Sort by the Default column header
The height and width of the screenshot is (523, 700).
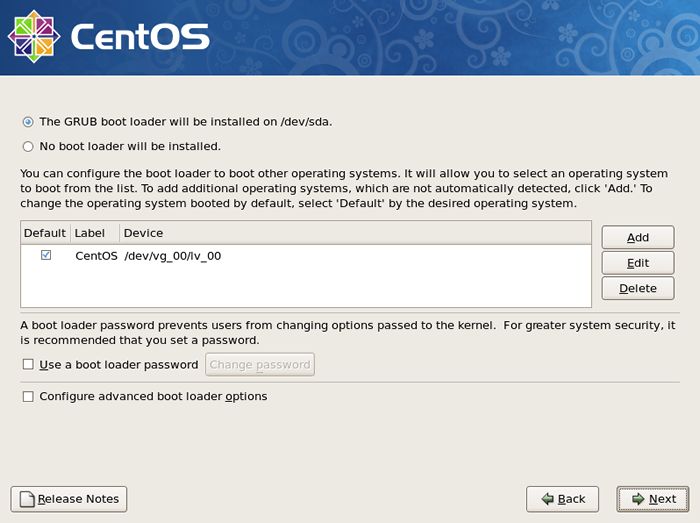45,233
